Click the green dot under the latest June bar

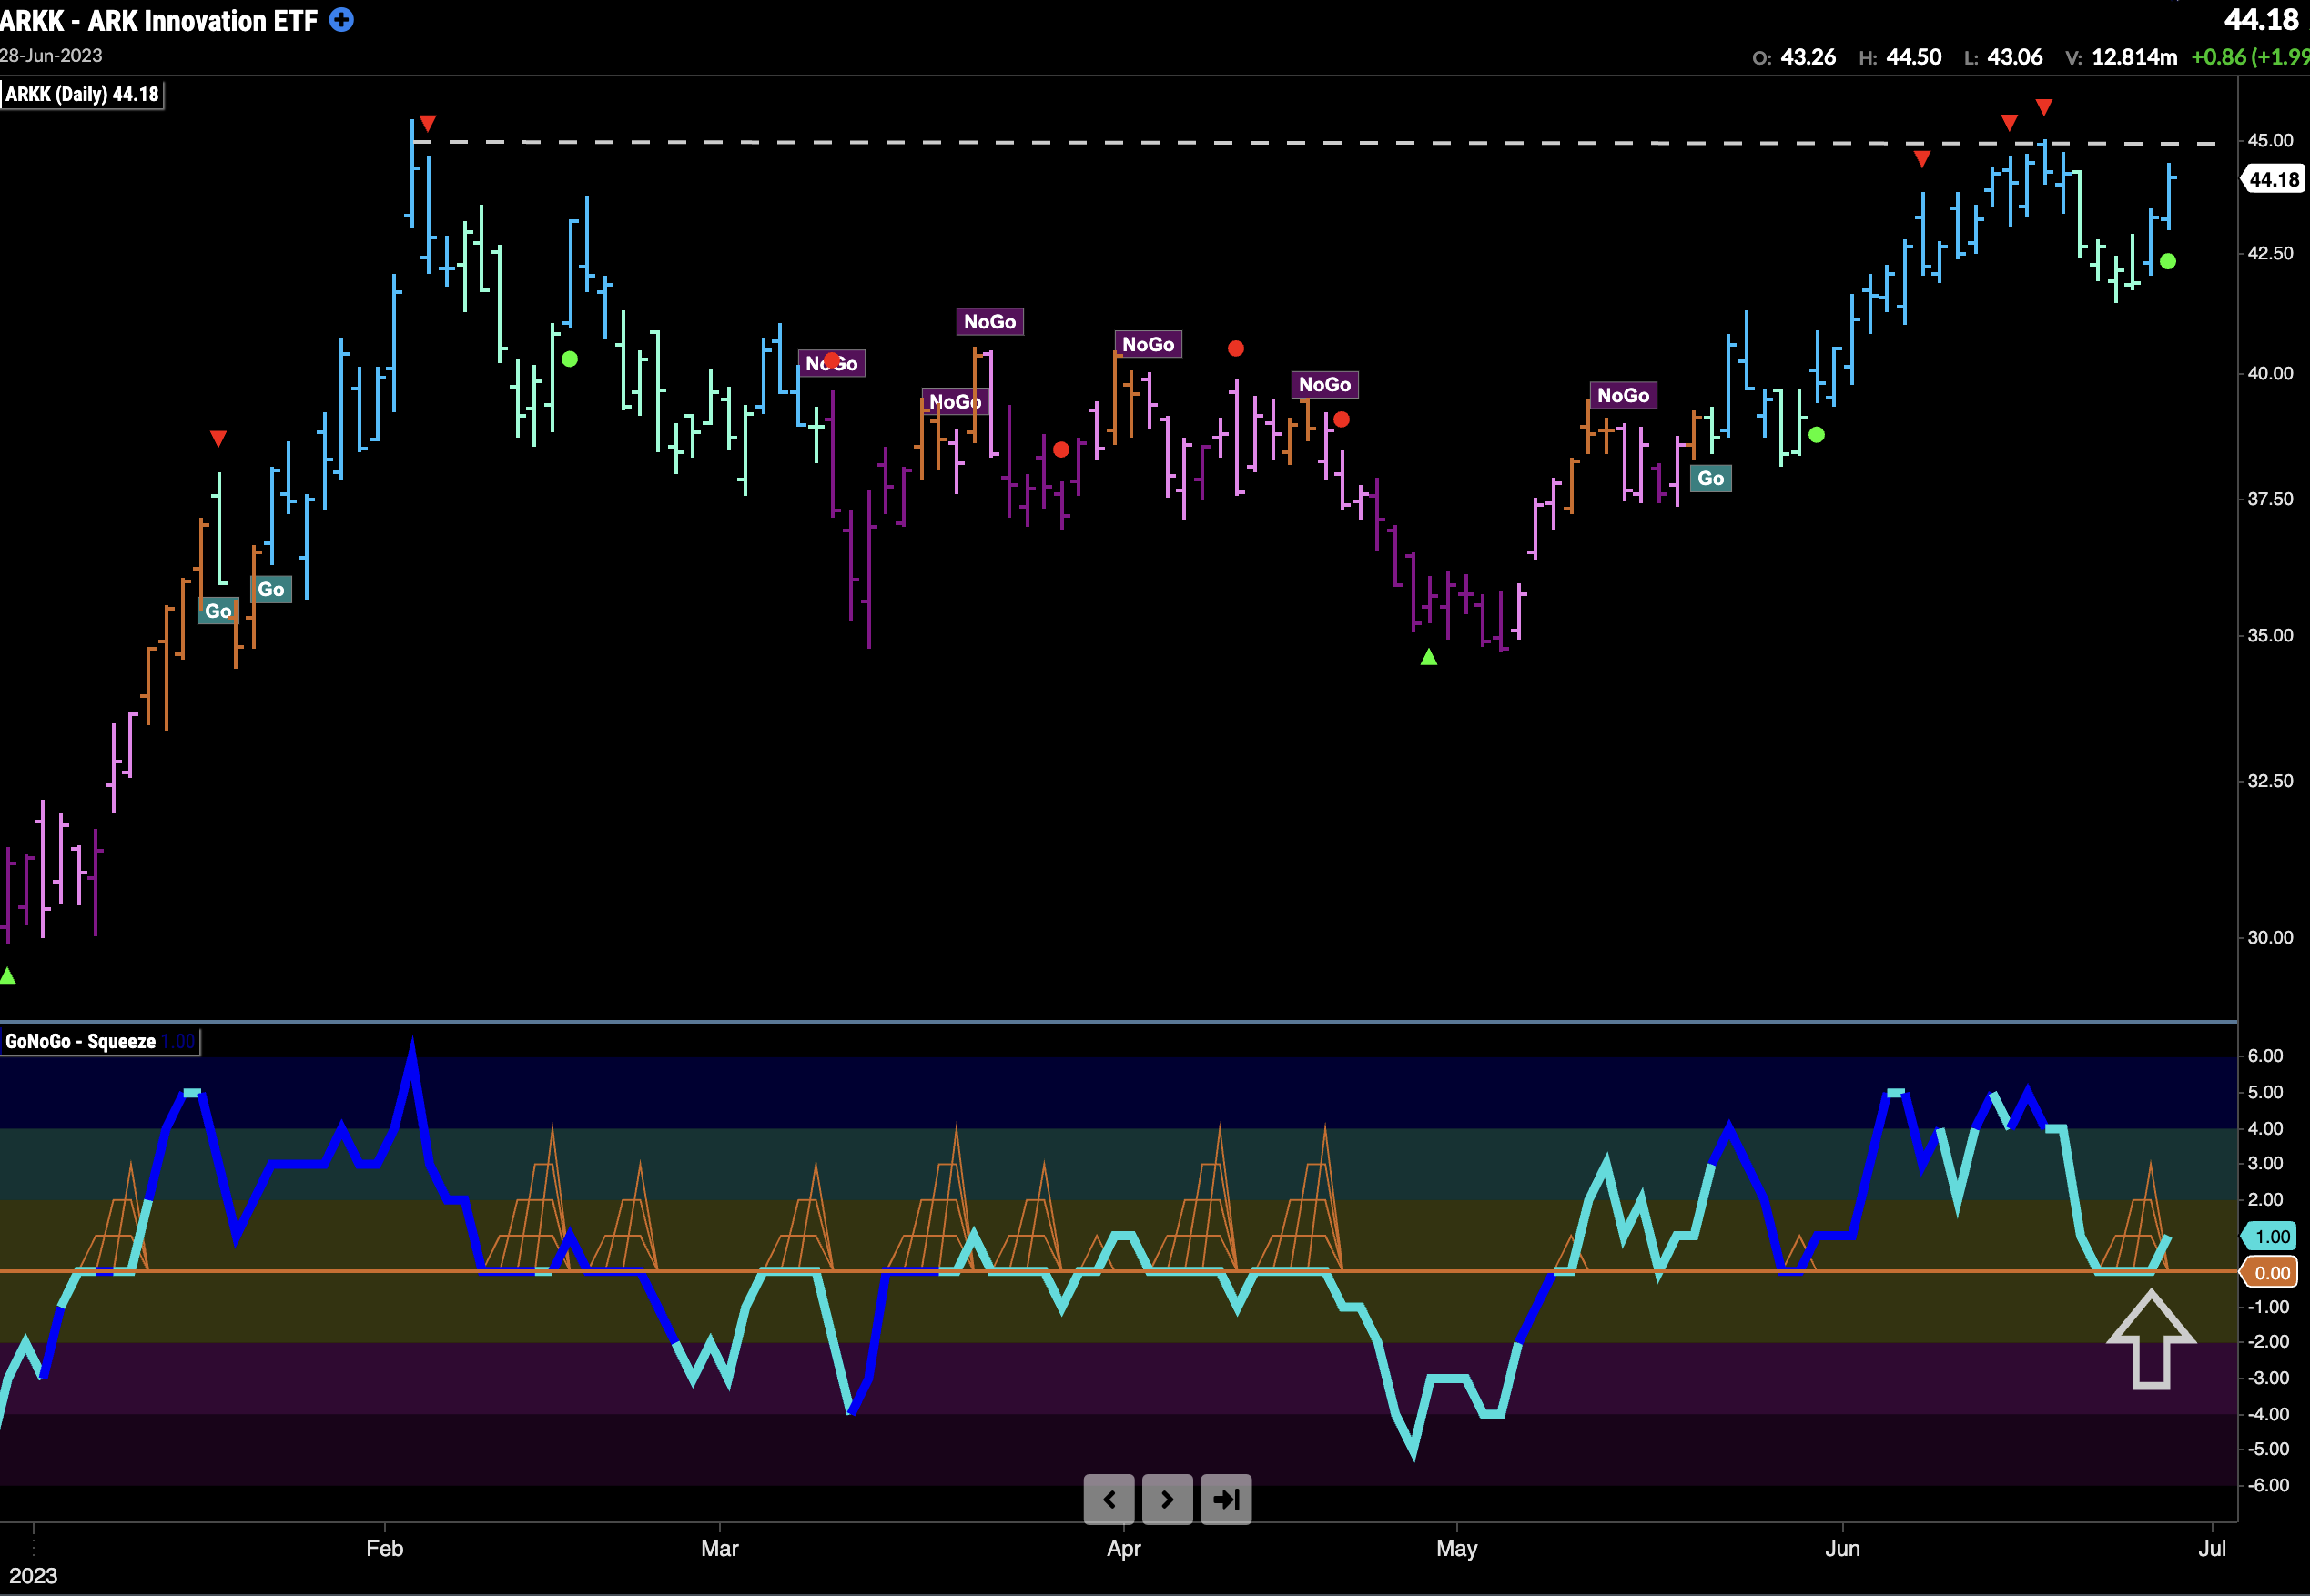click(x=2167, y=261)
